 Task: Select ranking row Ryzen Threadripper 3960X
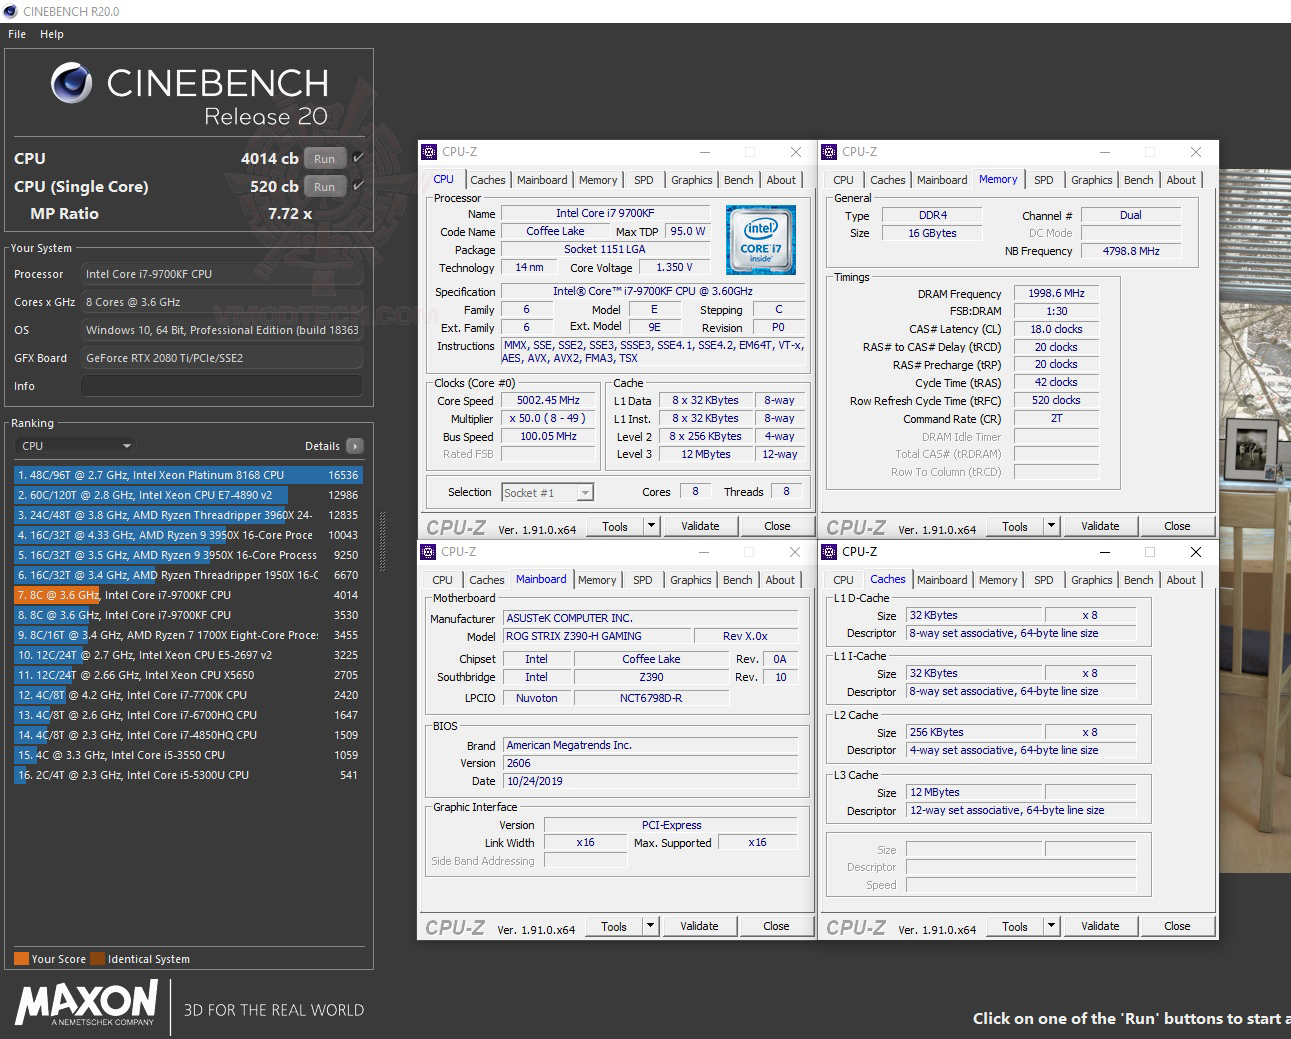188,515
